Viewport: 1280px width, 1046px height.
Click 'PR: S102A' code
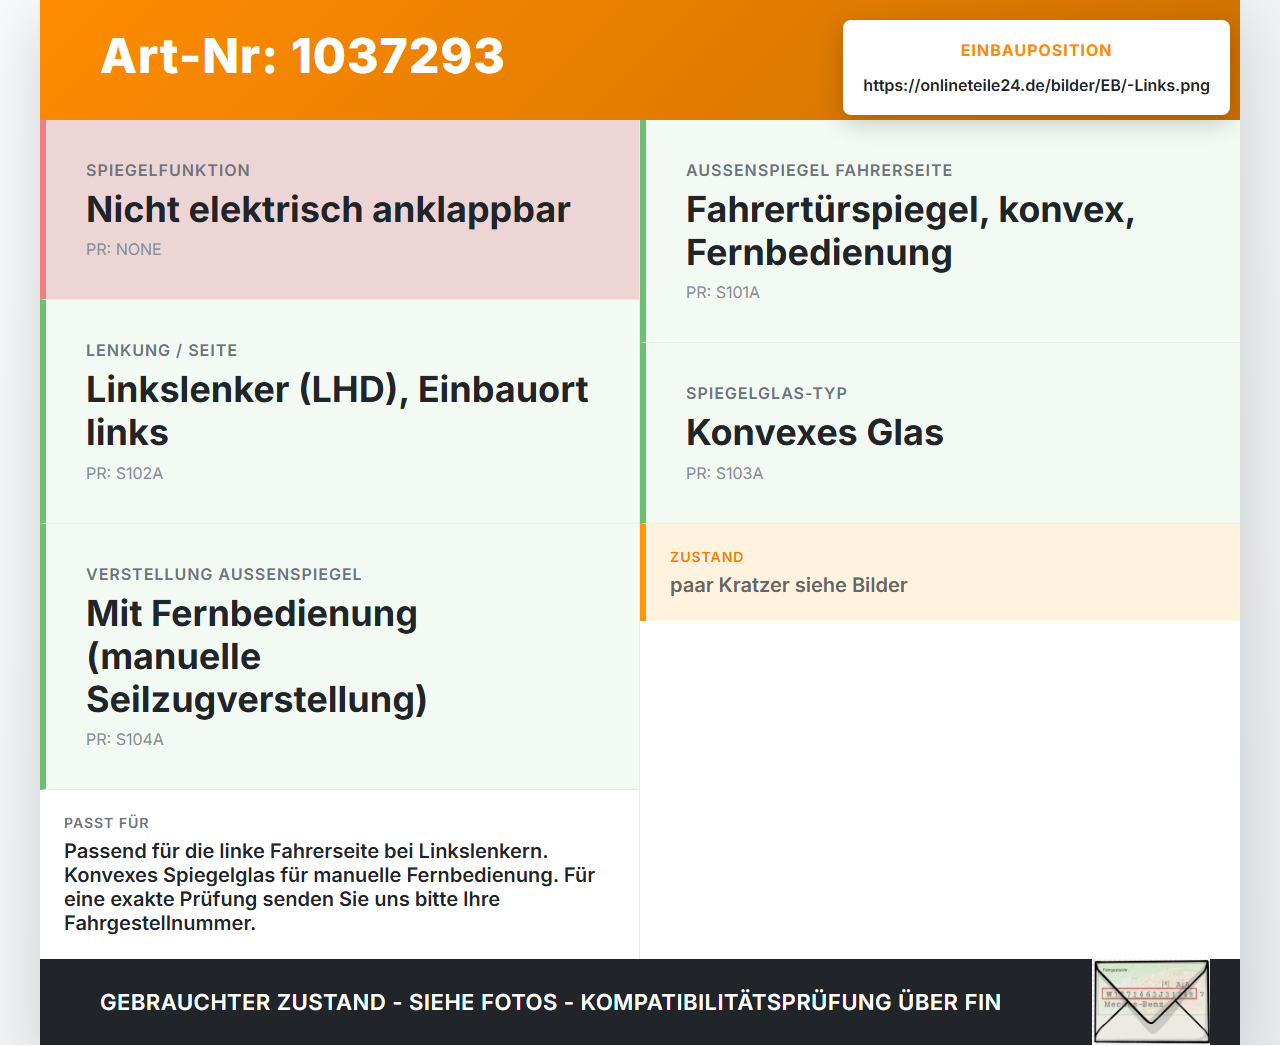pyautogui.click(x=125, y=473)
